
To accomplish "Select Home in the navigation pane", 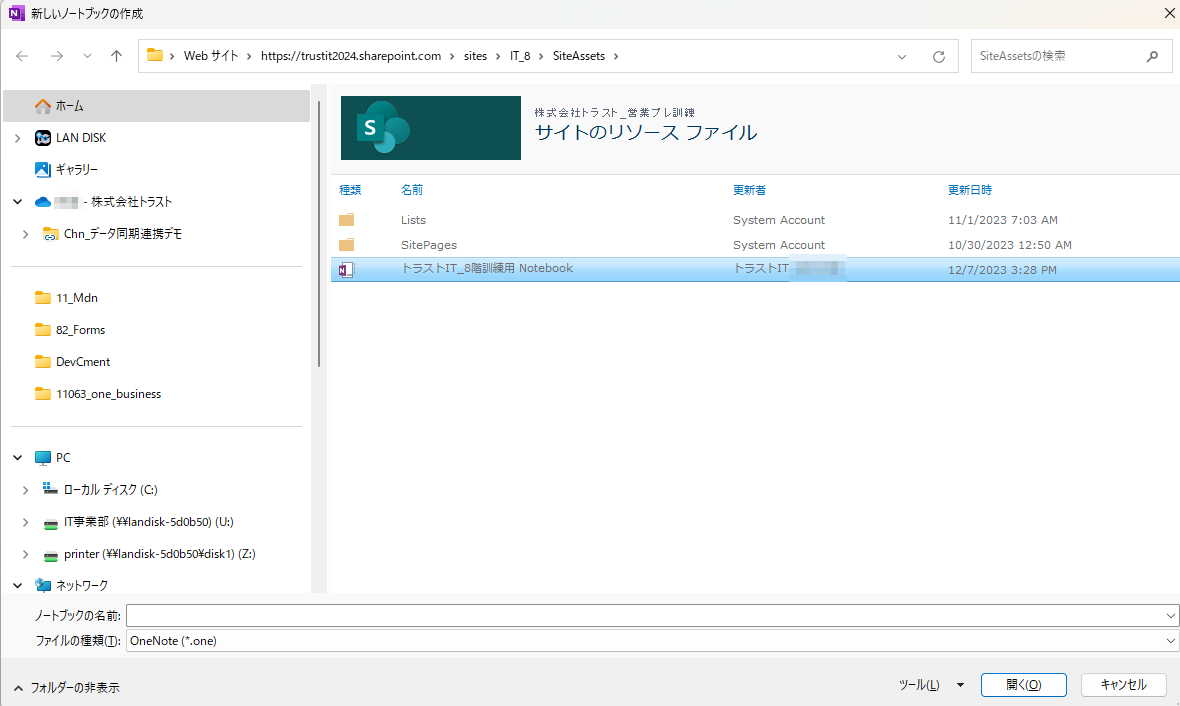I will point(69,105).
